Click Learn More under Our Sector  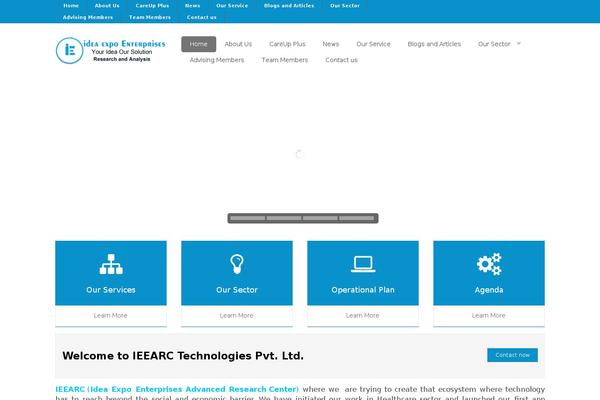(236, 315)
